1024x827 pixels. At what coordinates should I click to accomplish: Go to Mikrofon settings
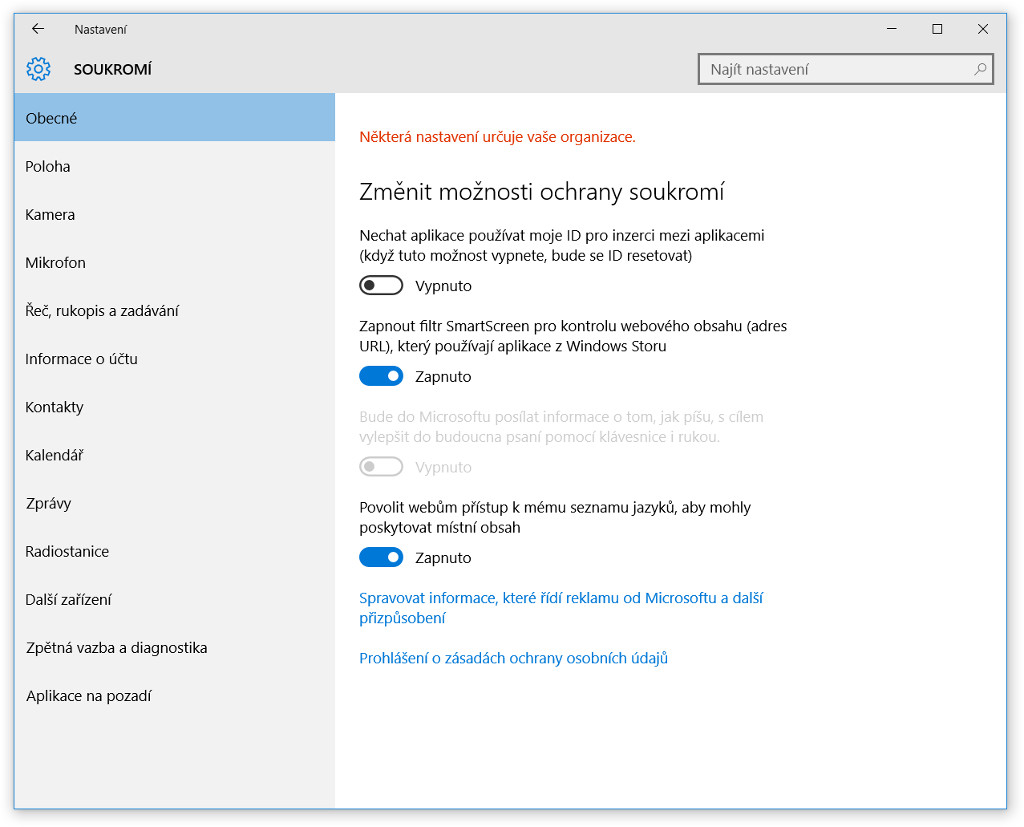pos(56,263)
